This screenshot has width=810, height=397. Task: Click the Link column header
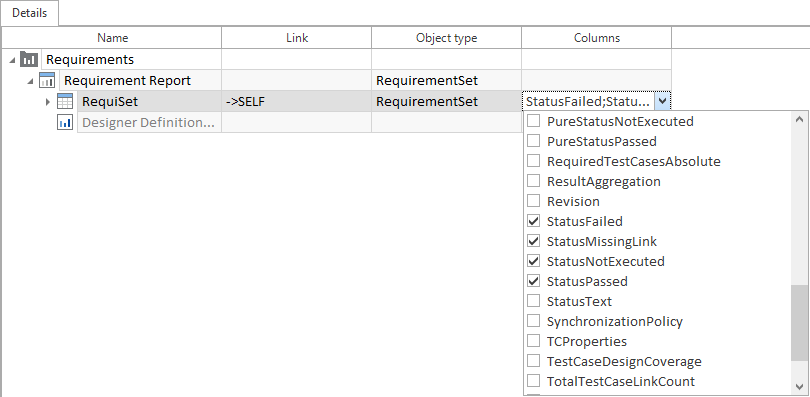point(297,38)
